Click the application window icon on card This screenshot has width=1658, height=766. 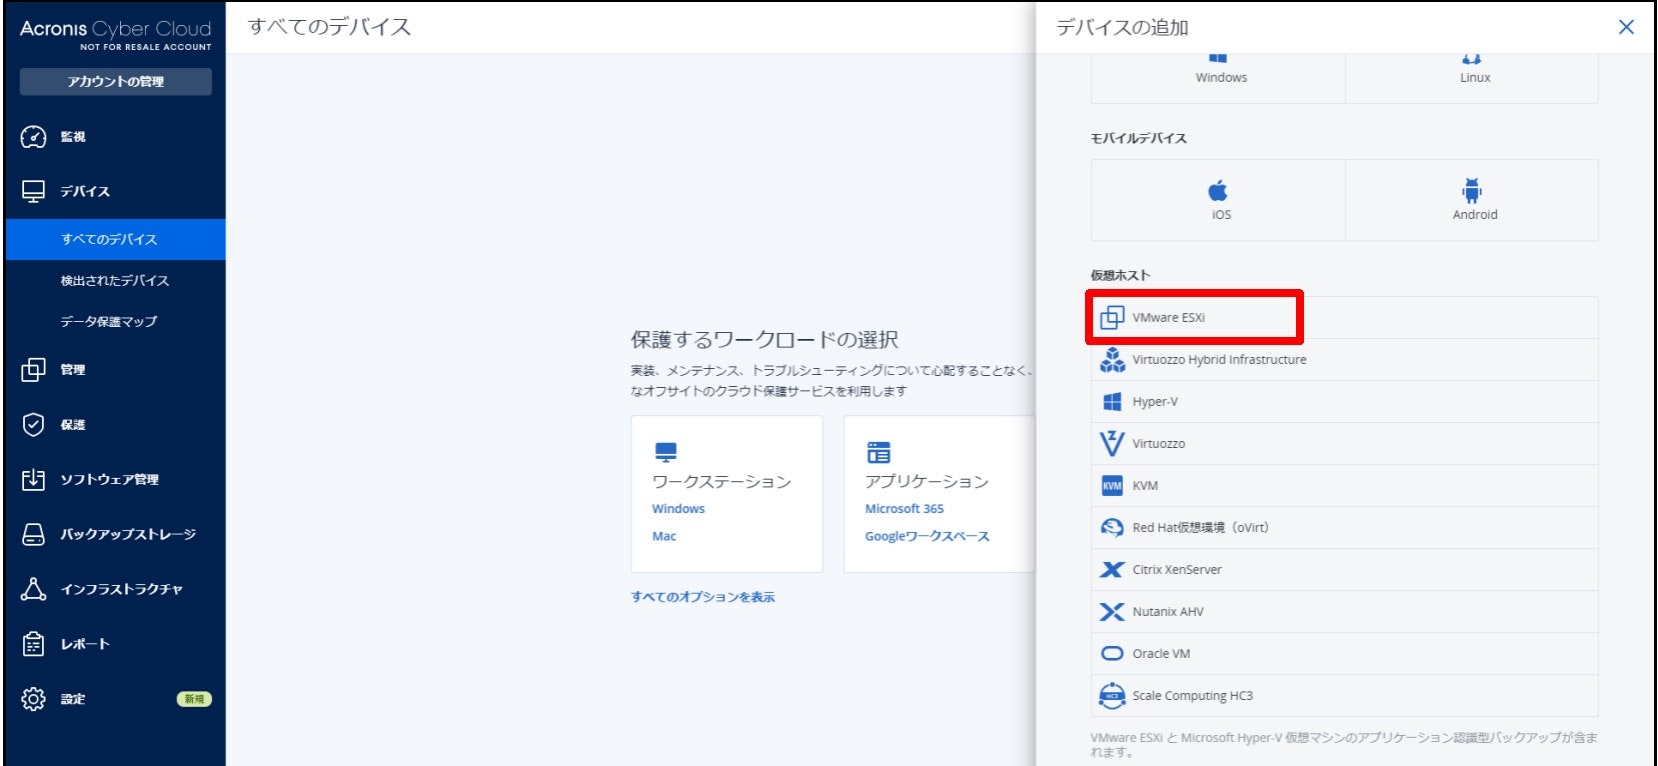tap(879, 452)
